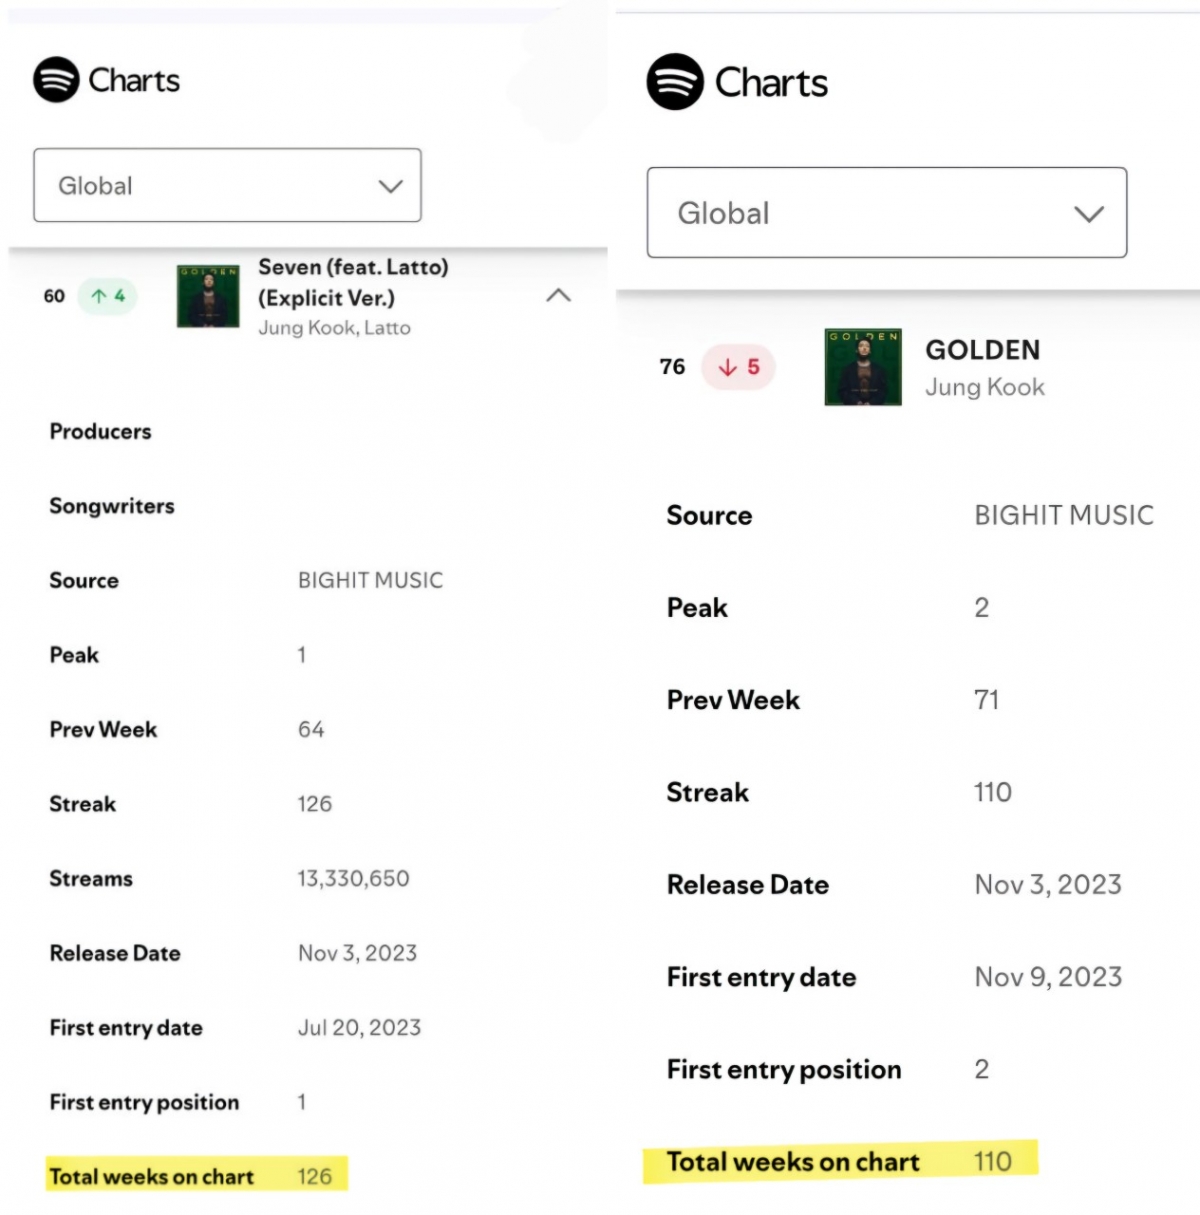Click the right Charts heading text
Viewport: 1200px width, 1215px height.
click(x=771, y=82)
